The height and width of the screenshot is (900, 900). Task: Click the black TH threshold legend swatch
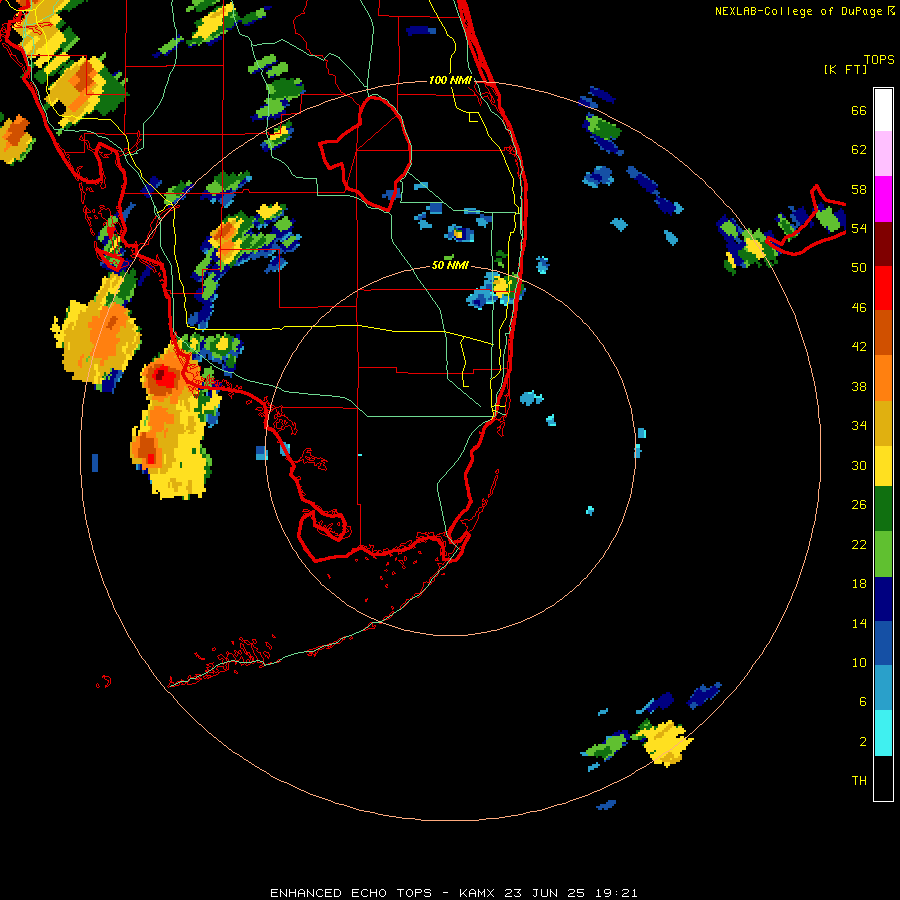coord(883,778)
